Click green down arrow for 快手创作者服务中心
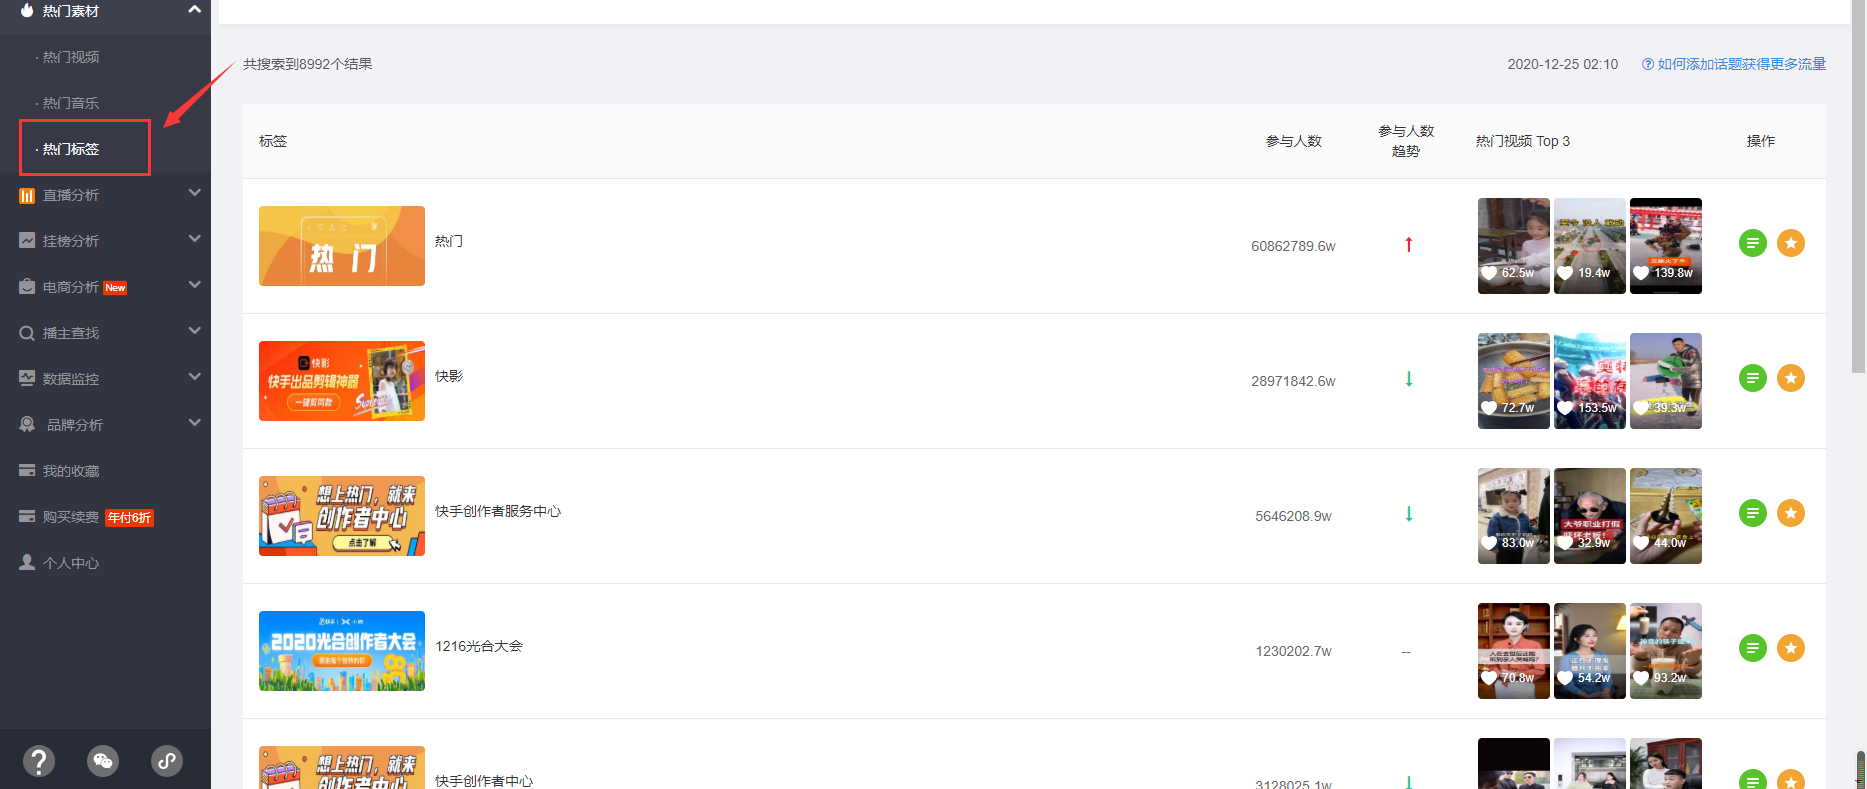1867x789 pixels. click(x=1408, y=514)
